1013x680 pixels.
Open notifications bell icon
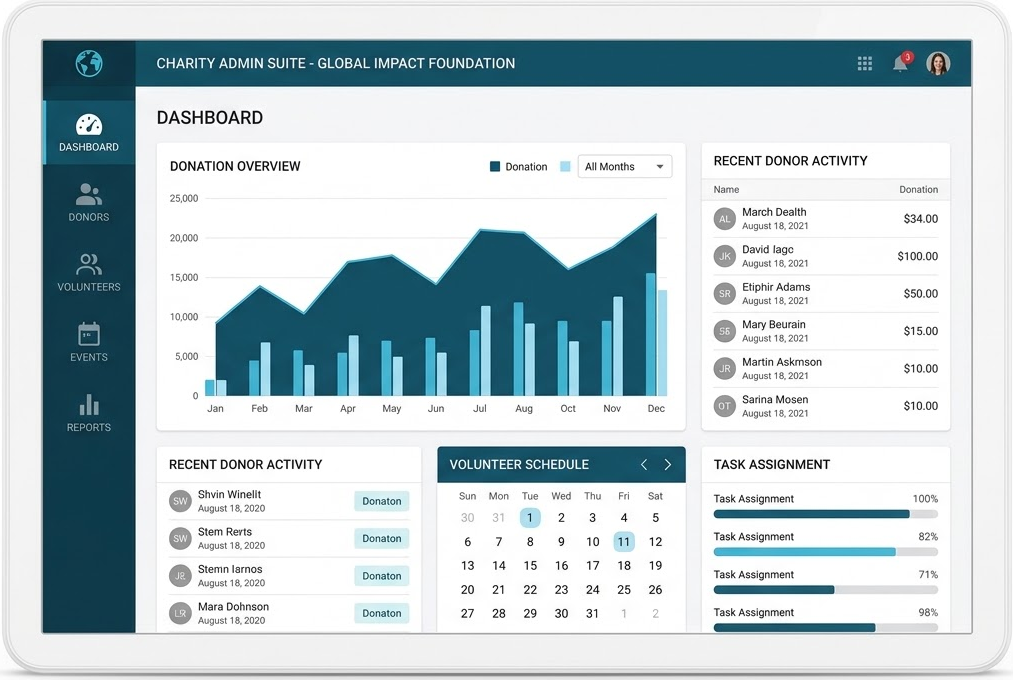click(x=901, y=63)
